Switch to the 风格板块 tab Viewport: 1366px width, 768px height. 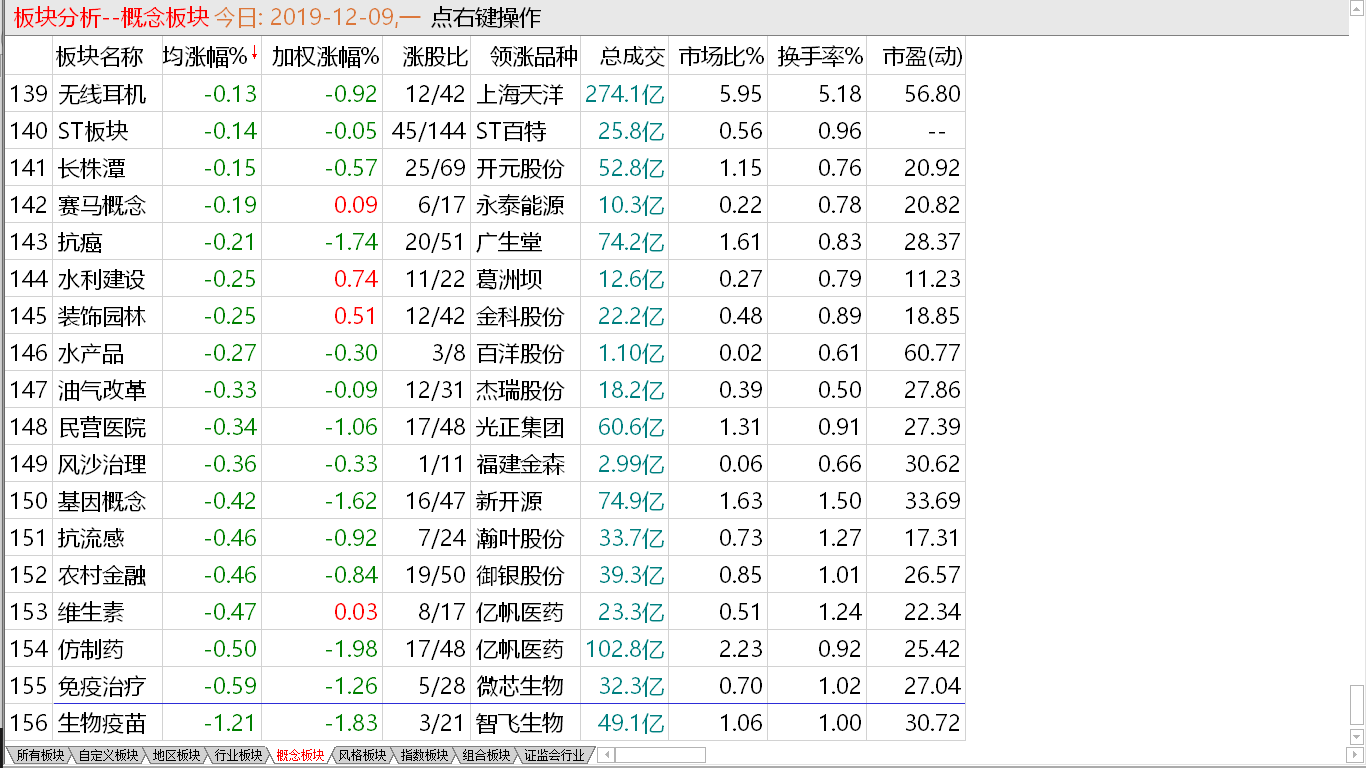click(362, 755)
